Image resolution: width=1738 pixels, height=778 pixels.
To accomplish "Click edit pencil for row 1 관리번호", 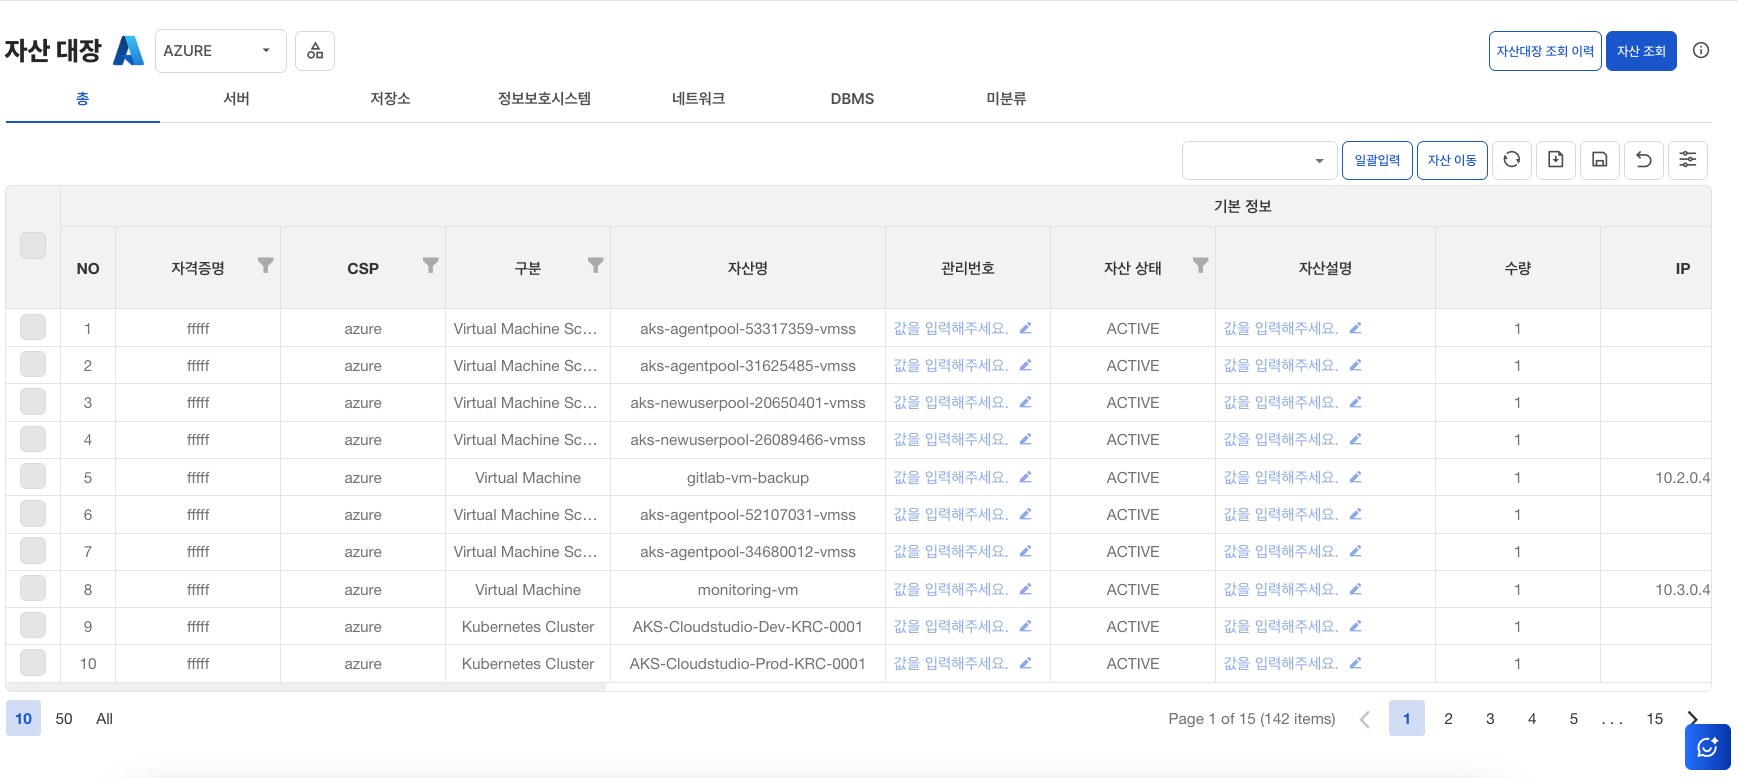I will (1025, 328).
